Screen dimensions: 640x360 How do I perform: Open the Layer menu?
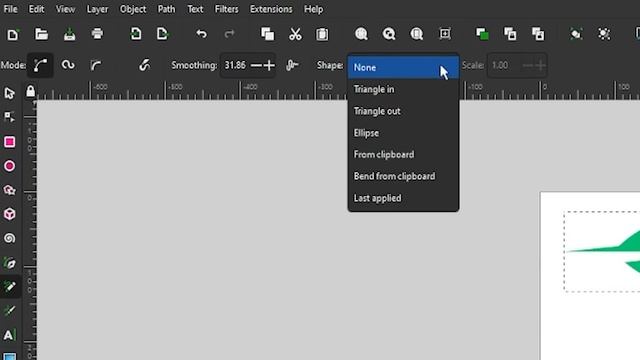(x=97, y=9)
